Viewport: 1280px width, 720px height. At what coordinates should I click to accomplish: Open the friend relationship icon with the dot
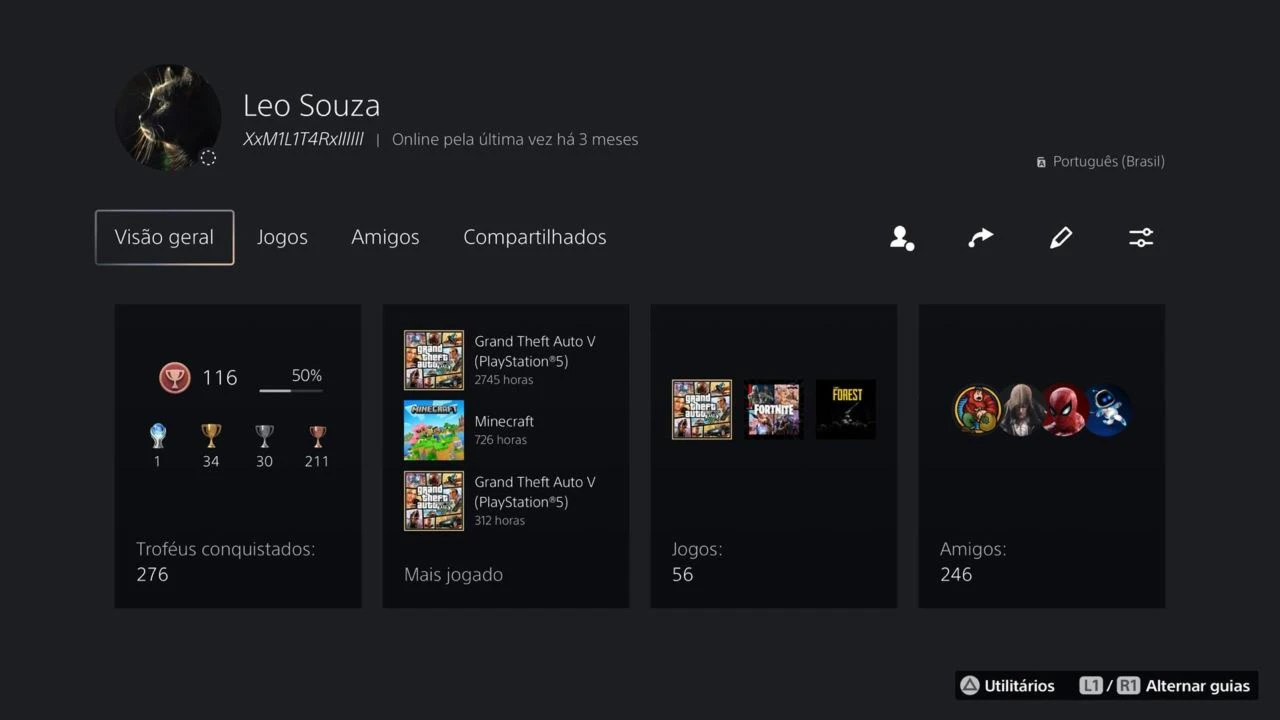902,238
